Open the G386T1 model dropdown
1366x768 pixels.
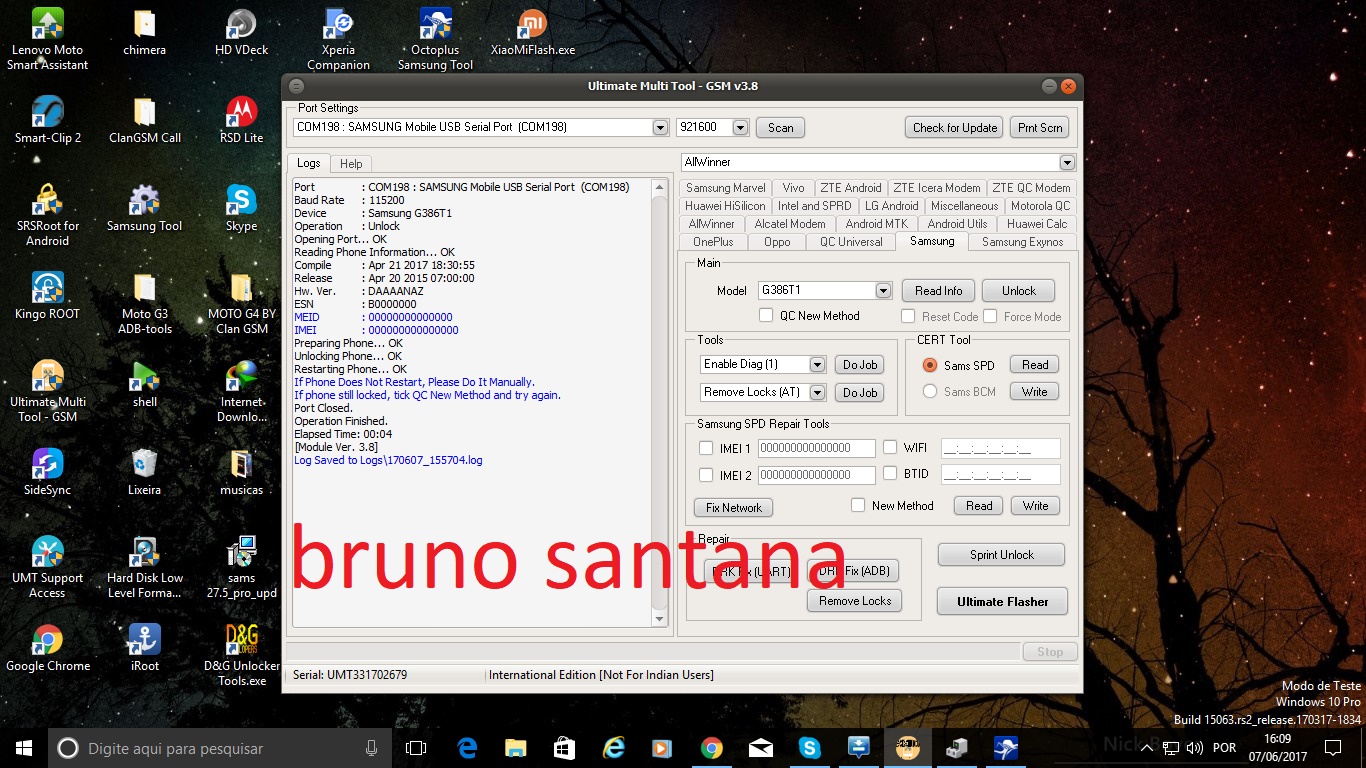point(883,291)
